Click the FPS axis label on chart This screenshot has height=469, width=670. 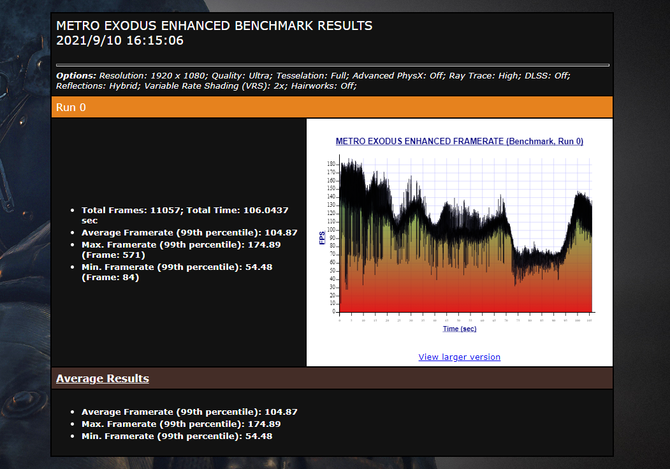[322, 238]
